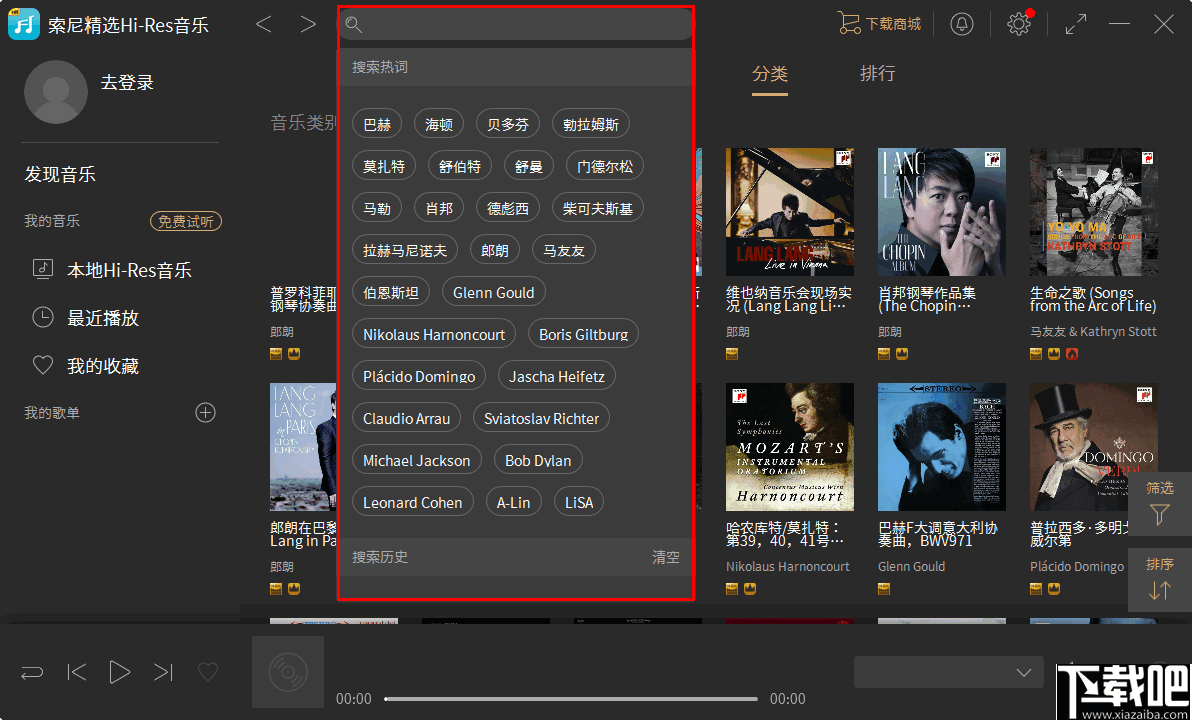Select hot search term 柴可夫斯基

(598, 208)
